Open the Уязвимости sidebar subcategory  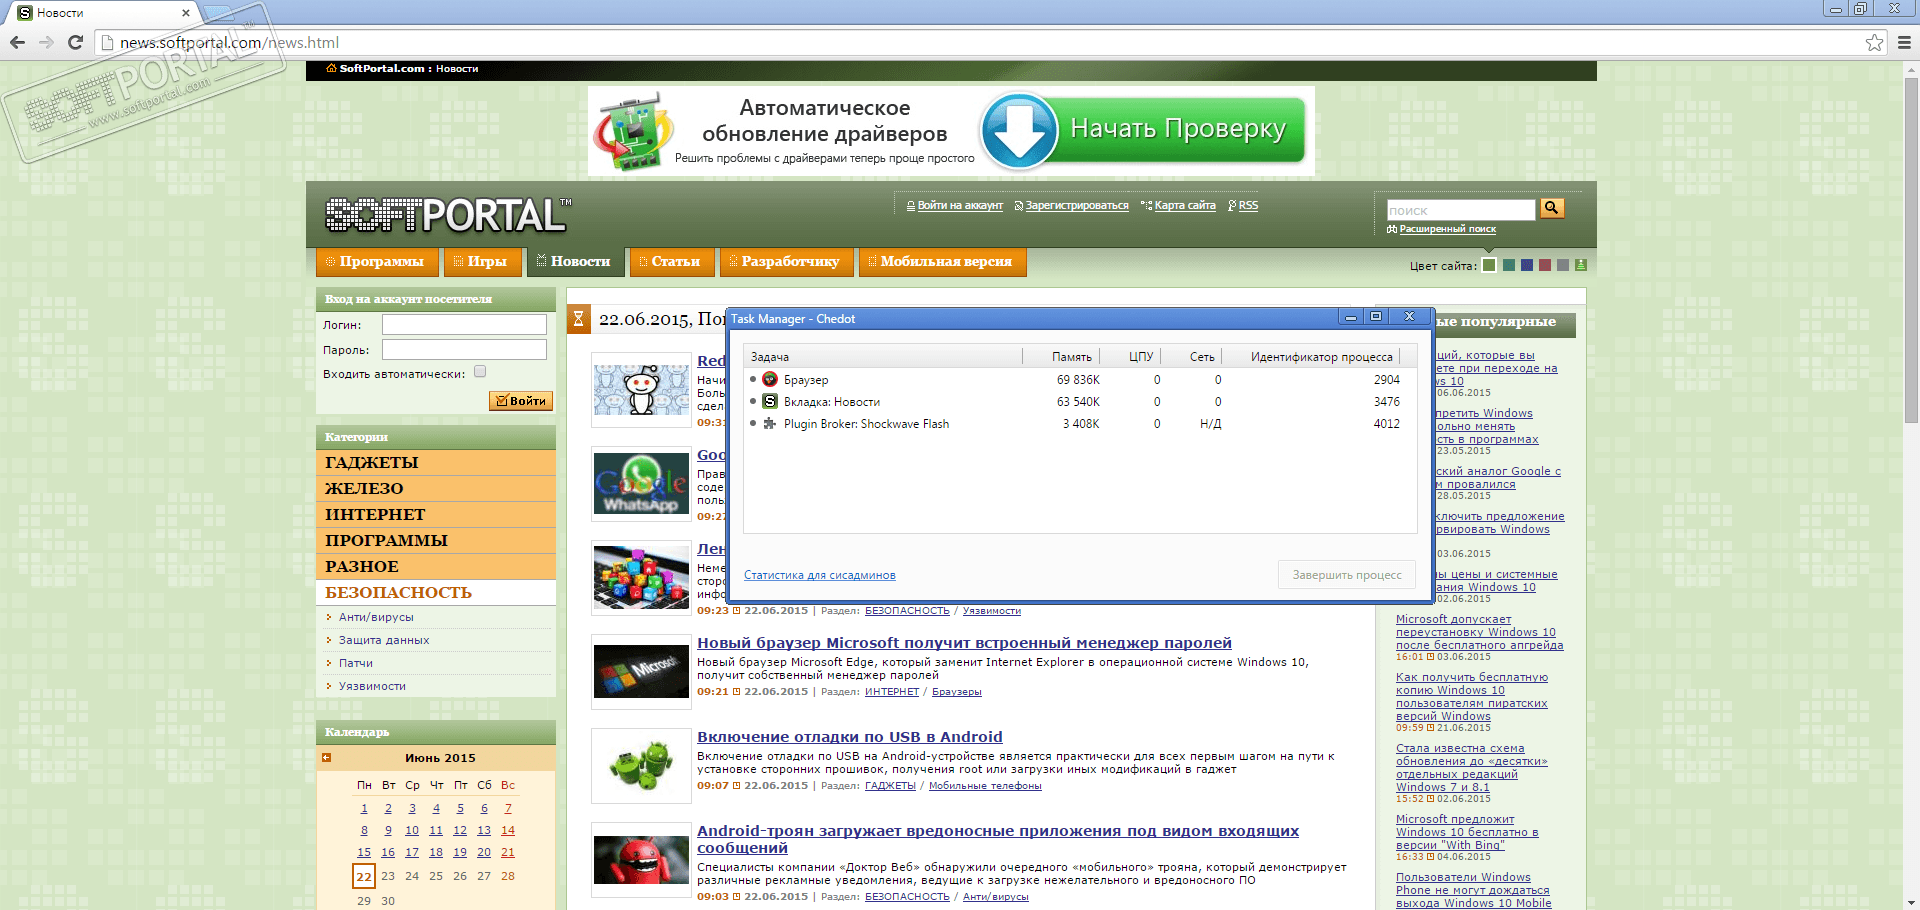pyautogui.click(x=372, y=687)
